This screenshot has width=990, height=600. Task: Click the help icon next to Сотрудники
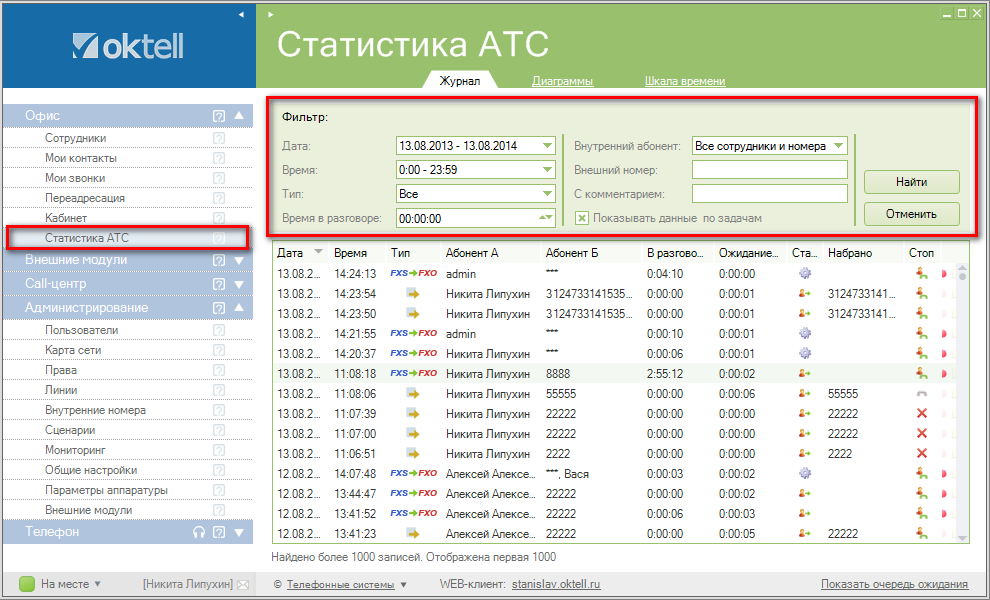[x=218, y=139]
